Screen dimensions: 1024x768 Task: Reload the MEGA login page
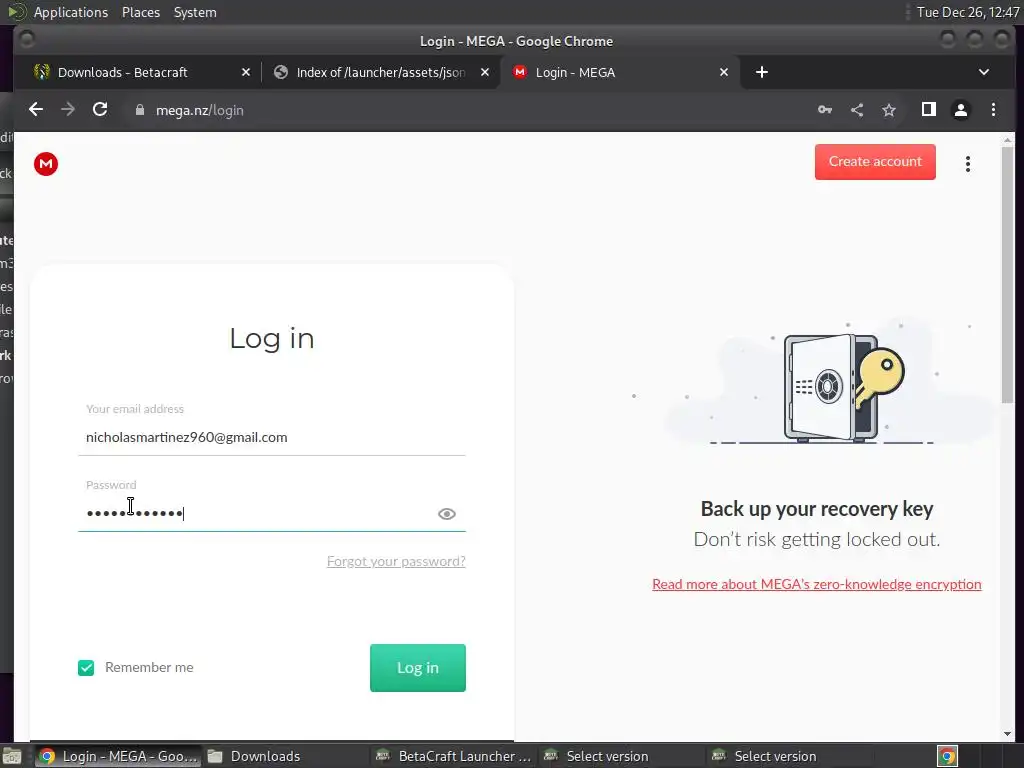100,110
